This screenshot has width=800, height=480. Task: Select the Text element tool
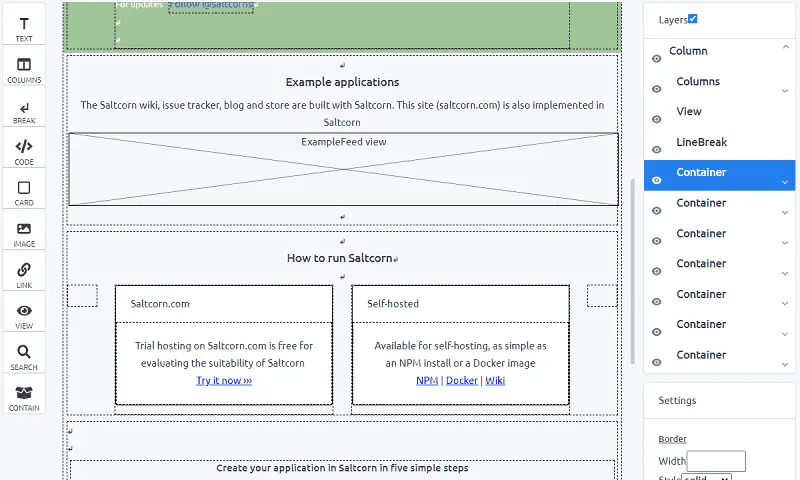(x=24, y=28)
